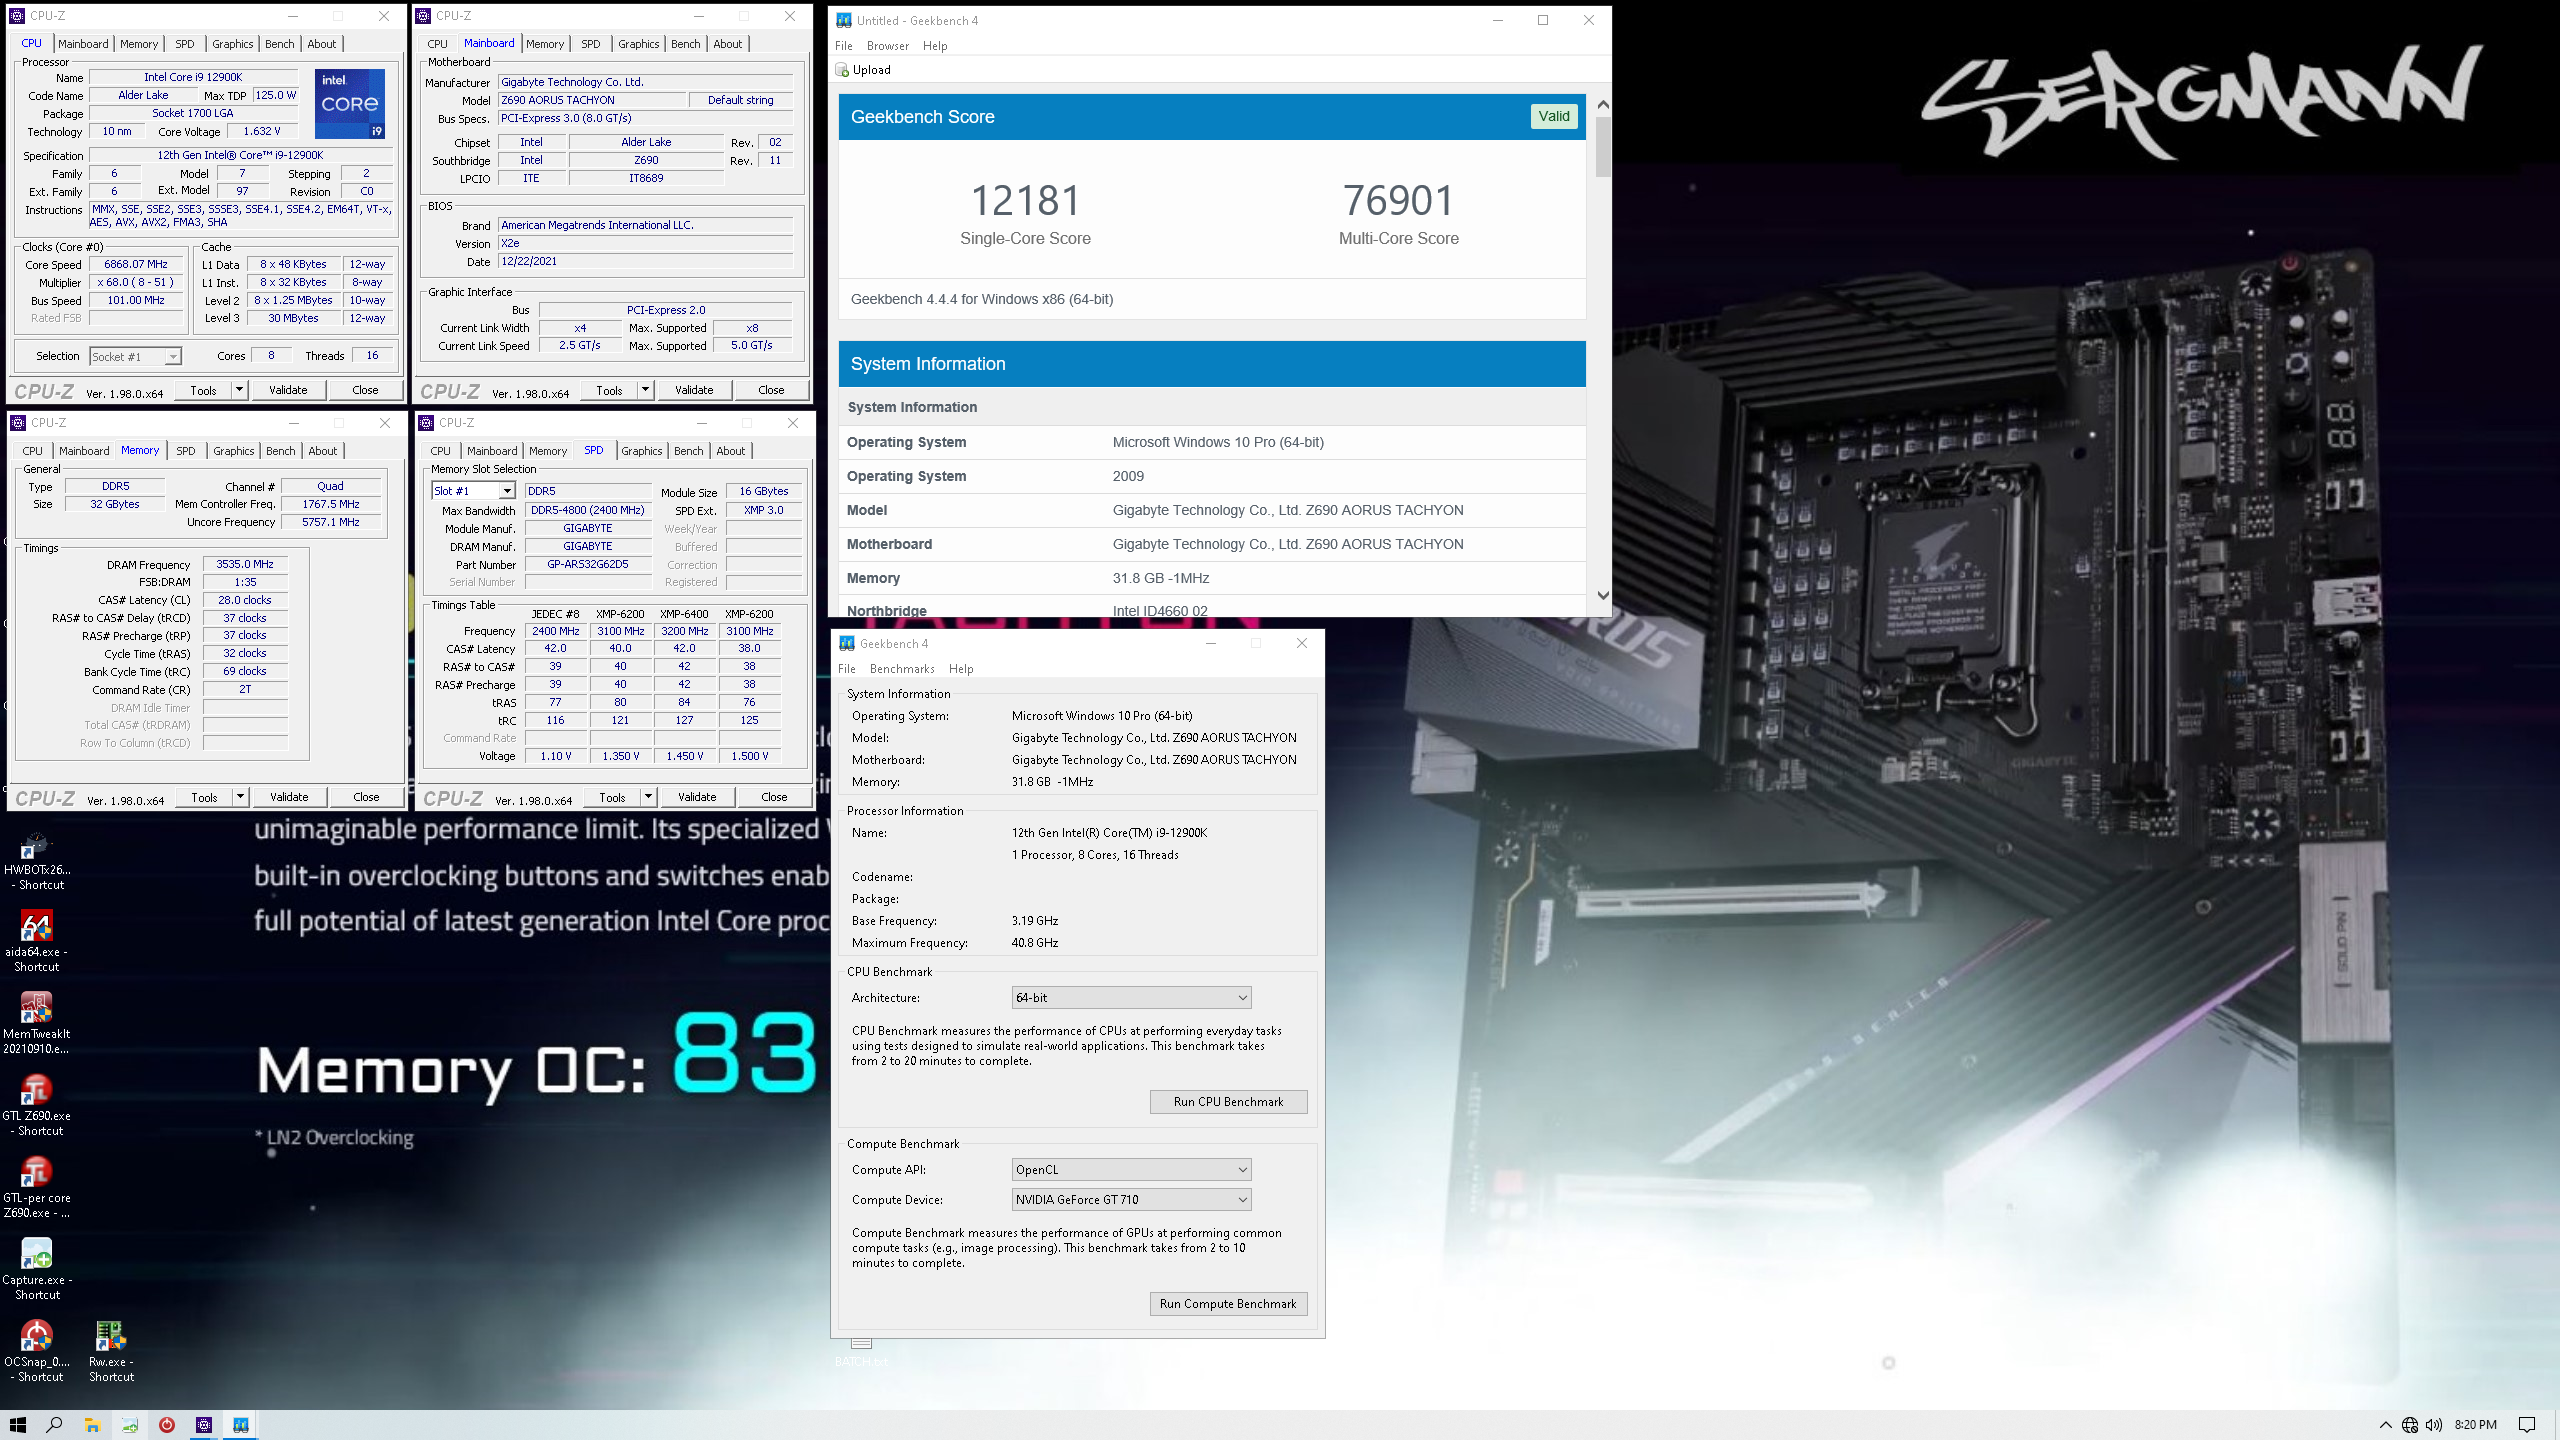2560x1440 pixels.
Task: Click the CPU-Z taskbar icon
Action: [204, 1425]
